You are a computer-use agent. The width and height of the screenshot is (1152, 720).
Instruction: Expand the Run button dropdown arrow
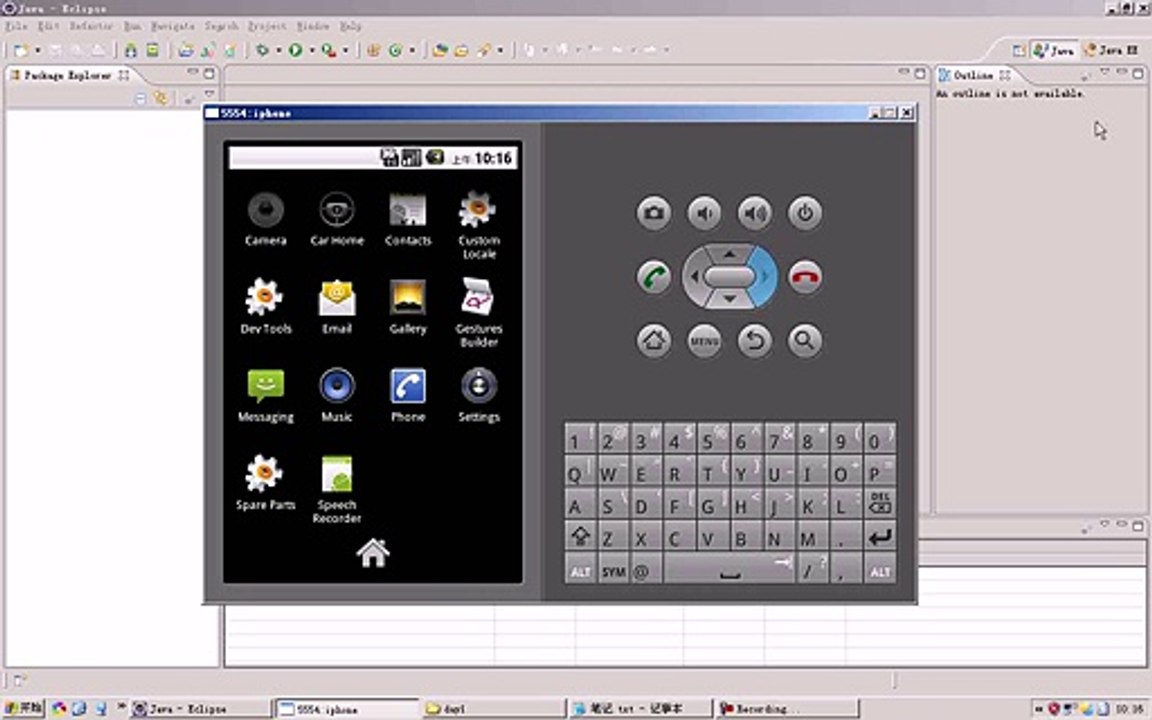(x=312, y=50)
